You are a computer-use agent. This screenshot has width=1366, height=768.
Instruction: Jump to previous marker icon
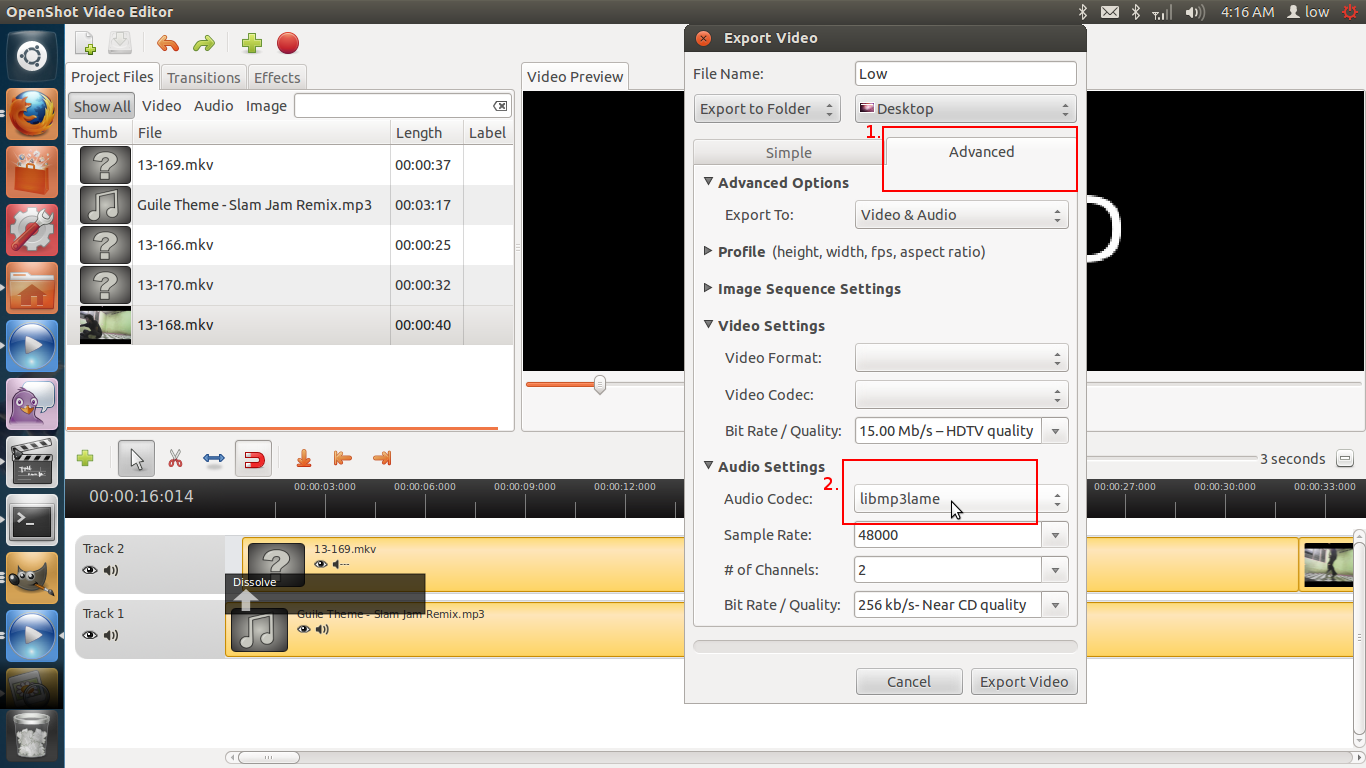tap(342, 458)
